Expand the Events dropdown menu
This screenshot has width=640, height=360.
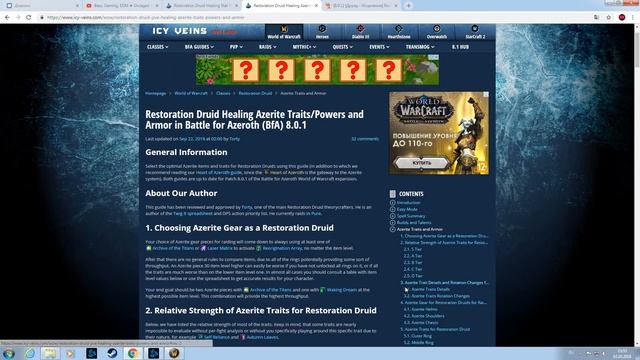click(x=379, y=47)
